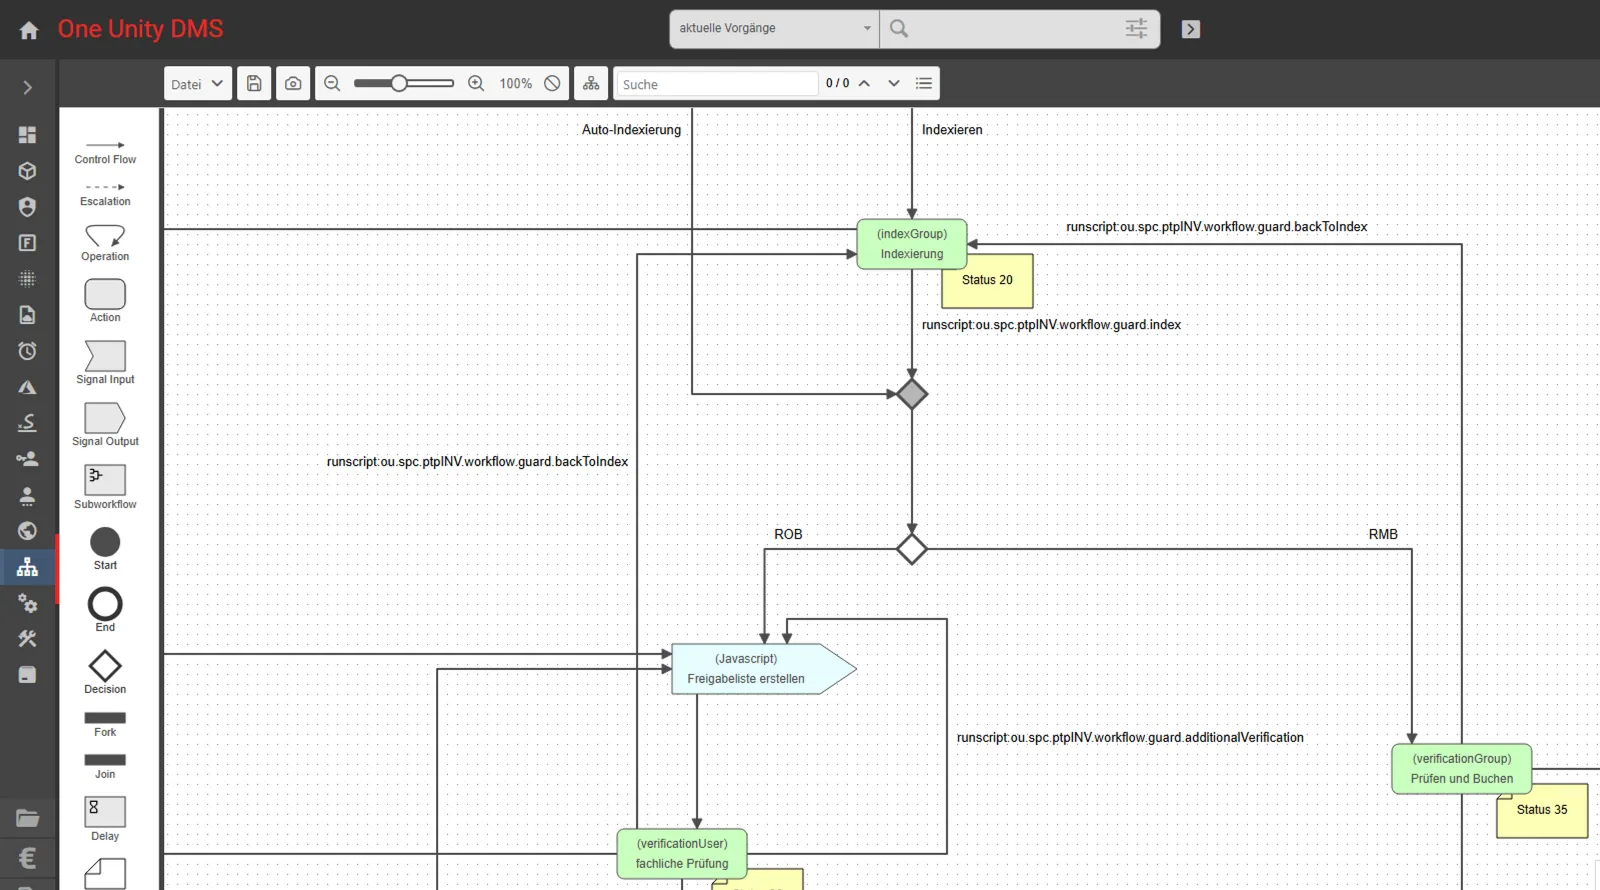Select the Prüfen und Buchen node
Viewport: 1600px width, 890px height.
coord(1462,769)
